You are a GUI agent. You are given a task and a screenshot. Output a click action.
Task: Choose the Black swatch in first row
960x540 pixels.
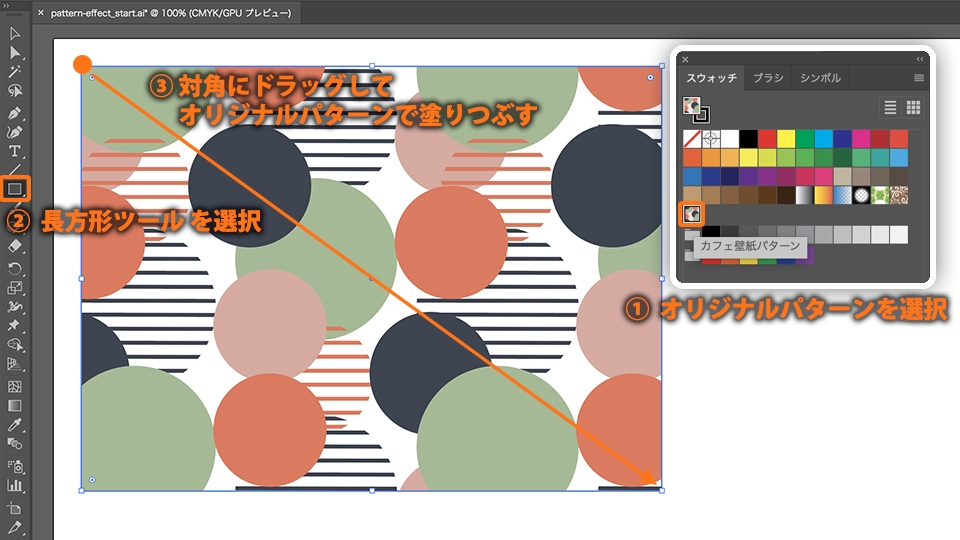[748, 139]
